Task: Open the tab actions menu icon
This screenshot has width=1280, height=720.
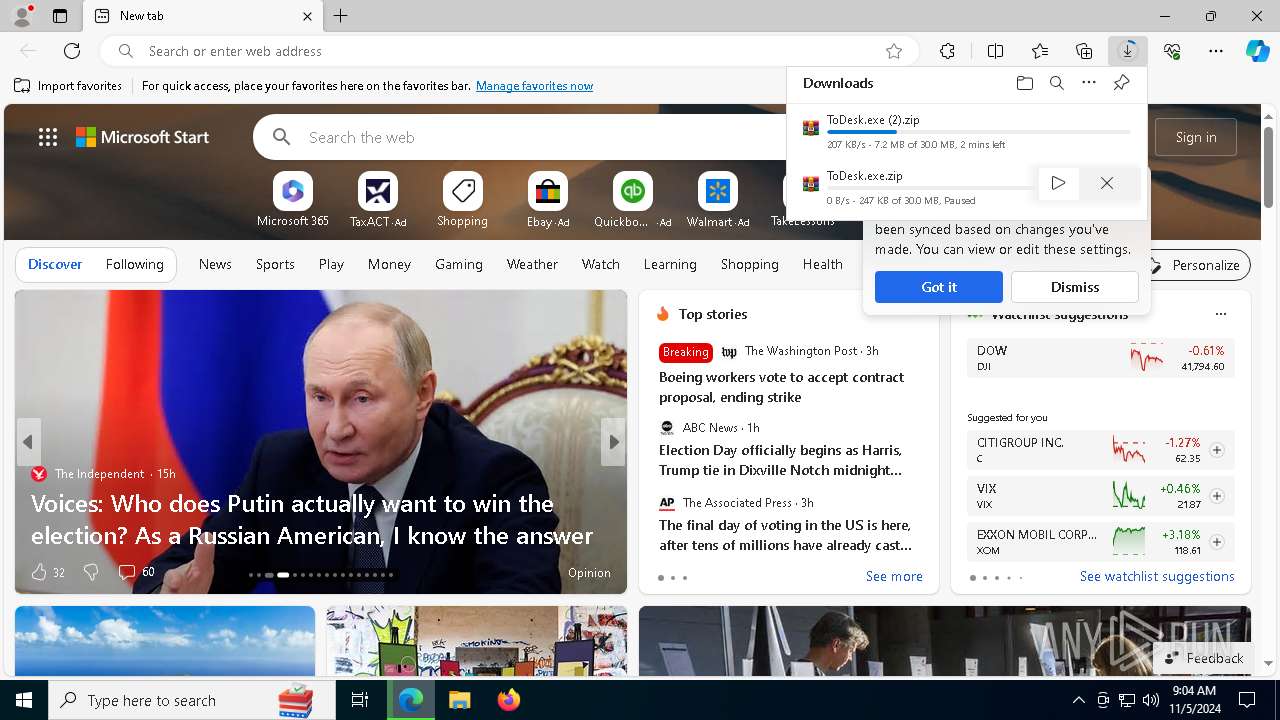Action: tap(60, 16)
